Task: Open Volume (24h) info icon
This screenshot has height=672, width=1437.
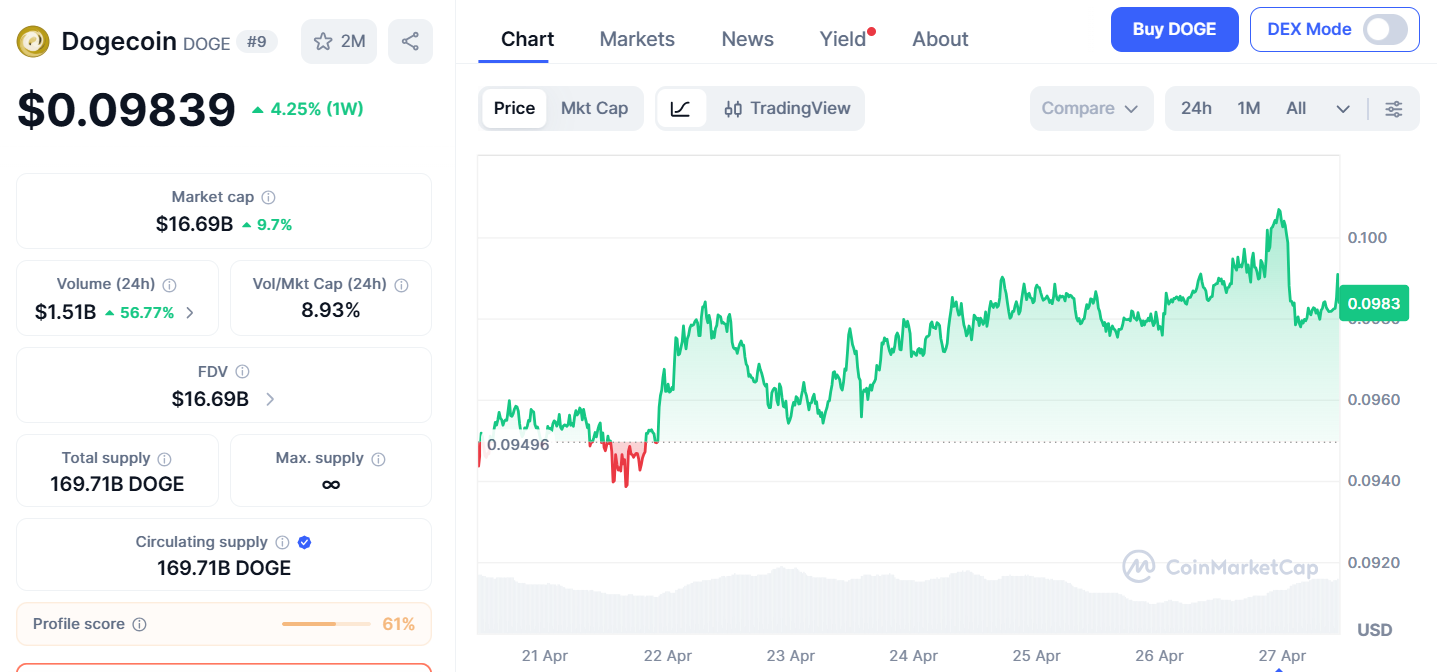Action: pos(170,285)
